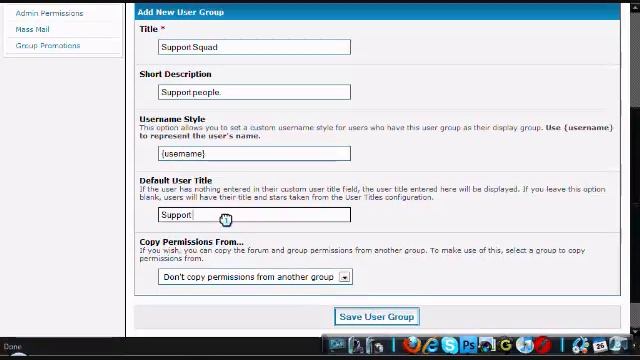Focus the Default User Title field
The width and height of the screenshot is (640, 360).
[254, 215]
